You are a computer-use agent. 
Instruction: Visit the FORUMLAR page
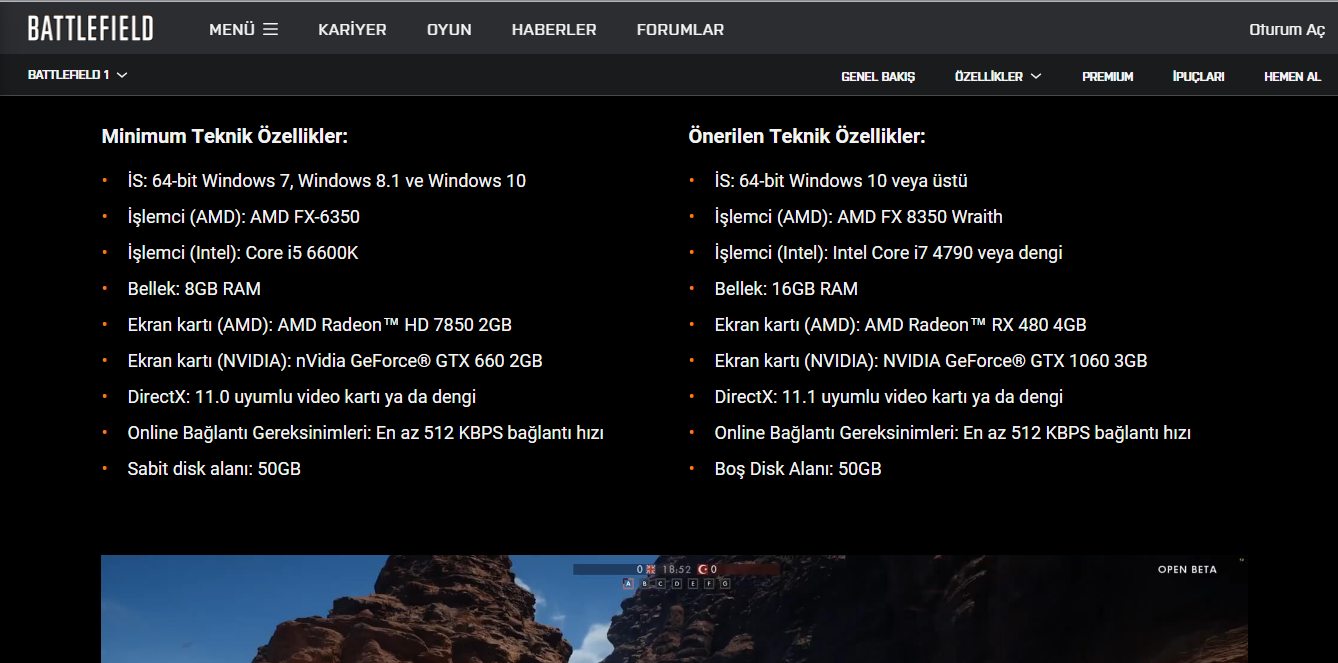point(680,30)
